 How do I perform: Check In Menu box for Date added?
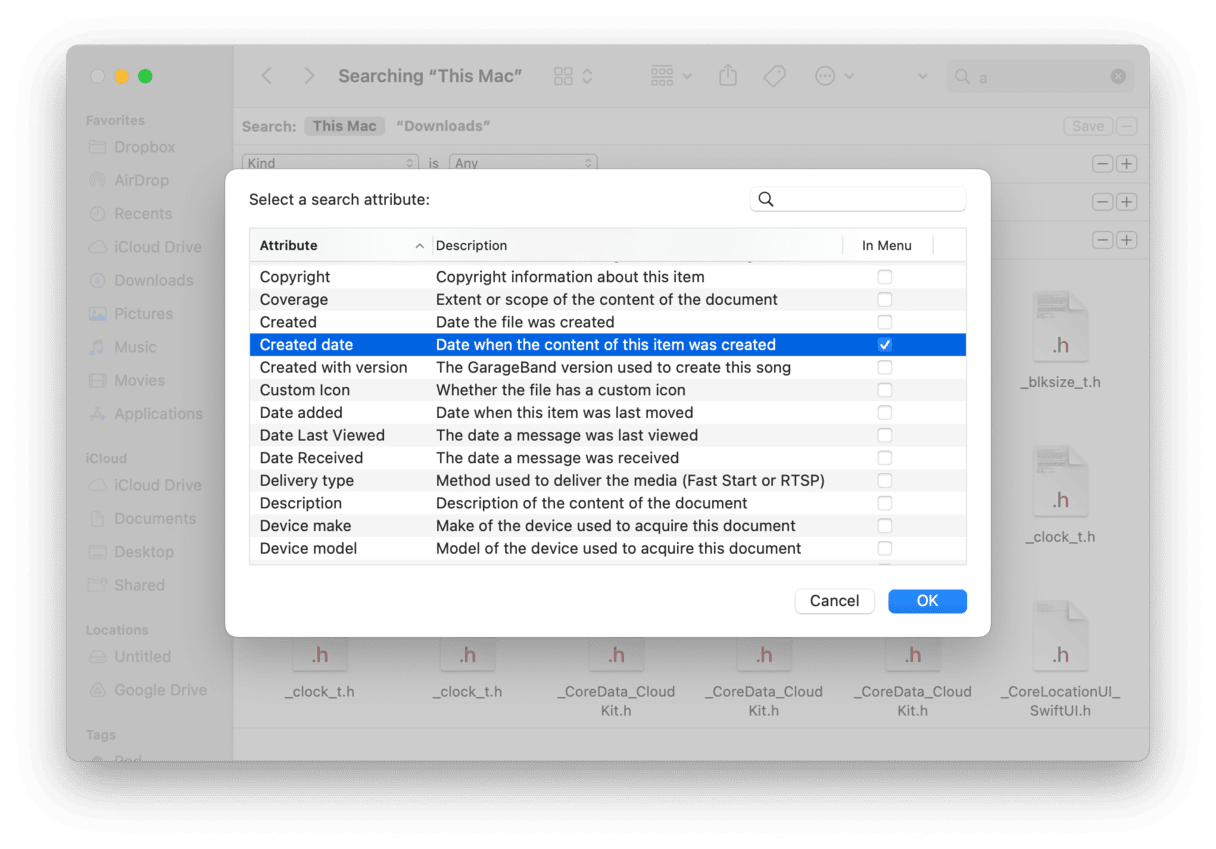pos(884,413)
